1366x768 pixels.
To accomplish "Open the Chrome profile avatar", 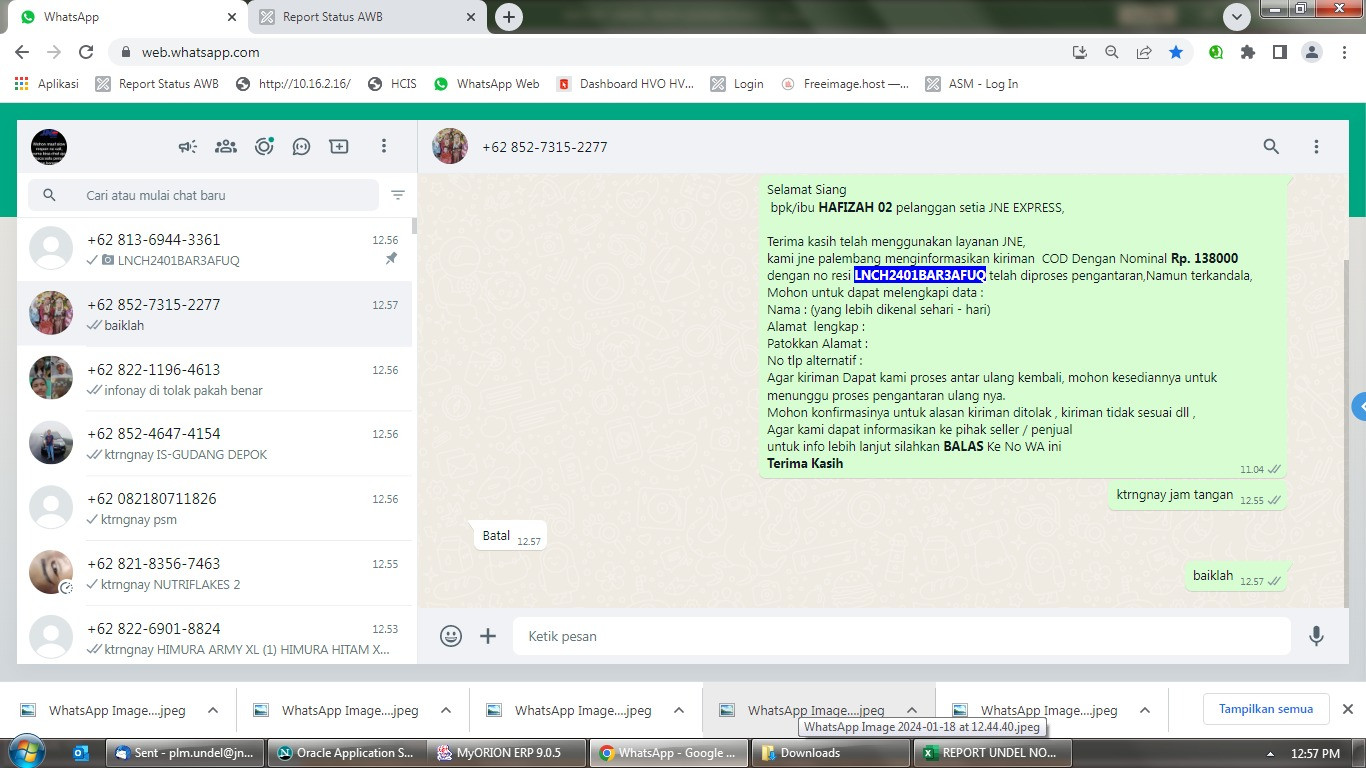I will pos(1312,52).
